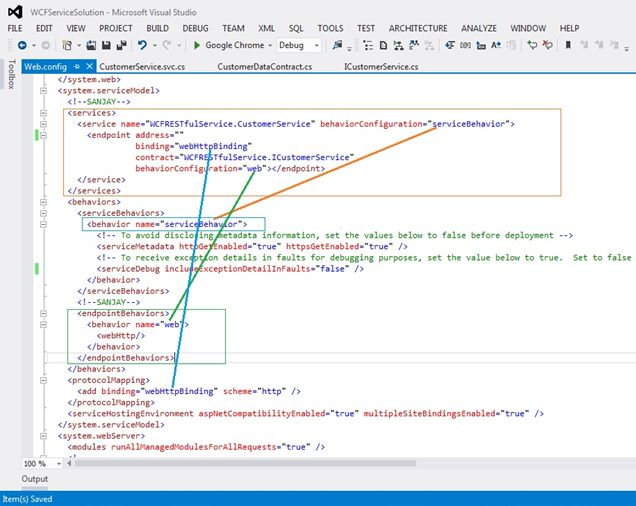
Task: Click the includeExceptionDetailInFaults attribute text
Action: click(x=237, y=269)
